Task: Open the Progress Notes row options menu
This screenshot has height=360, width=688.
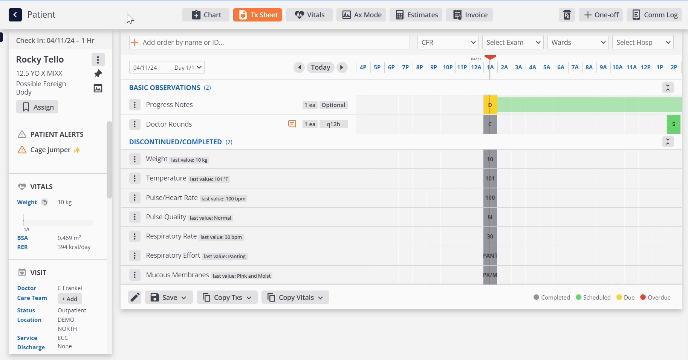Action: 134,105
